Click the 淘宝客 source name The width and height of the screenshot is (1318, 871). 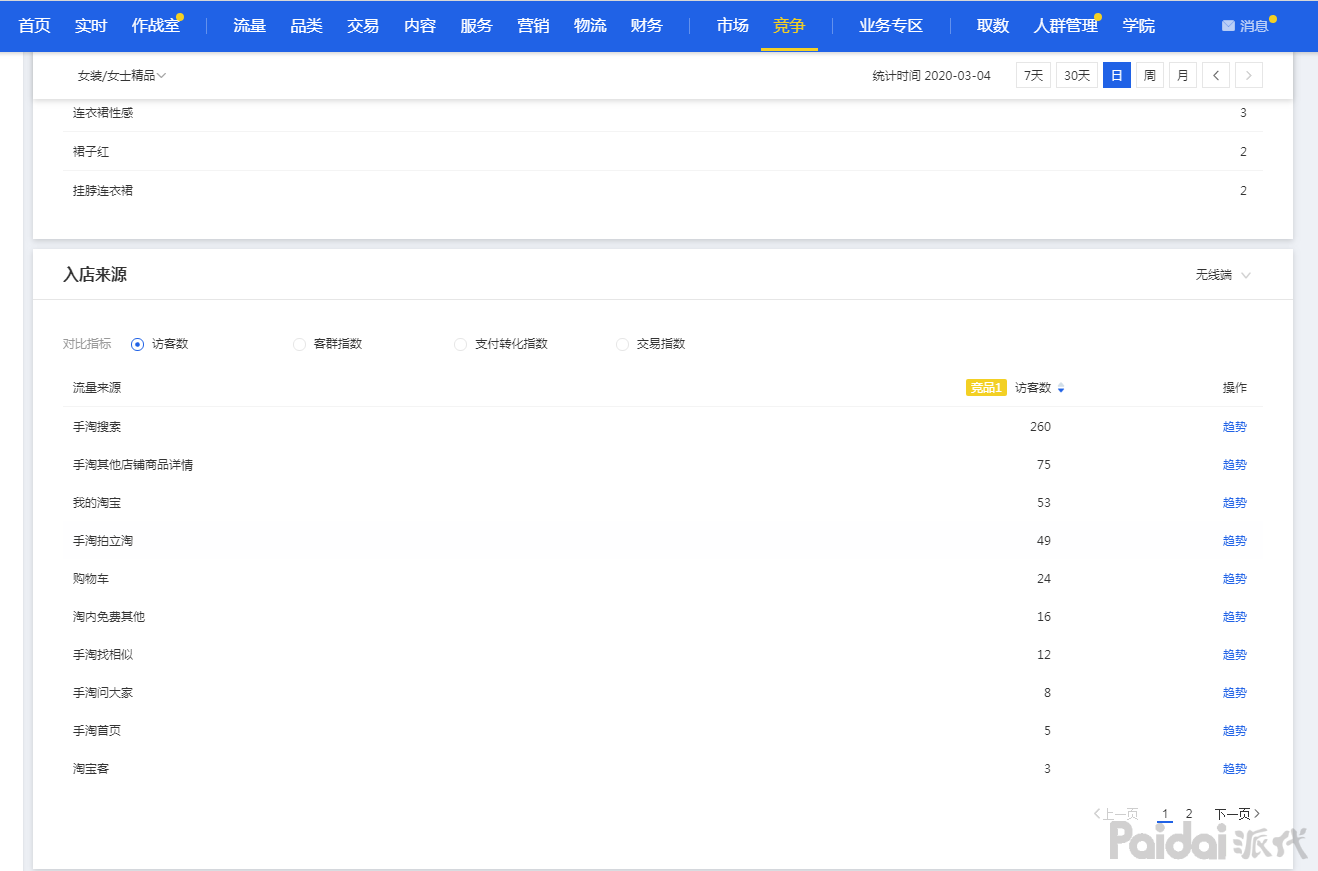pyautogui.click(x=91, y=769)
